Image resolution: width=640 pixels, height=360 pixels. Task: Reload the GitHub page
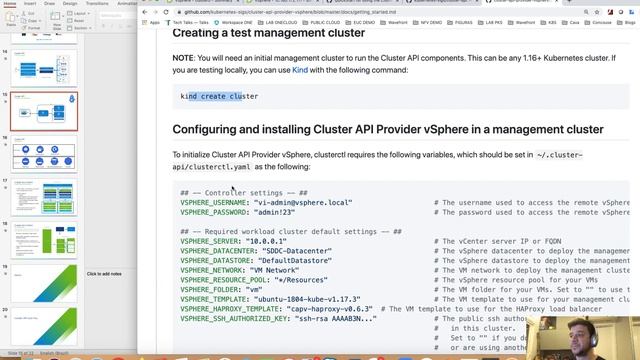[x=166, y=12]
